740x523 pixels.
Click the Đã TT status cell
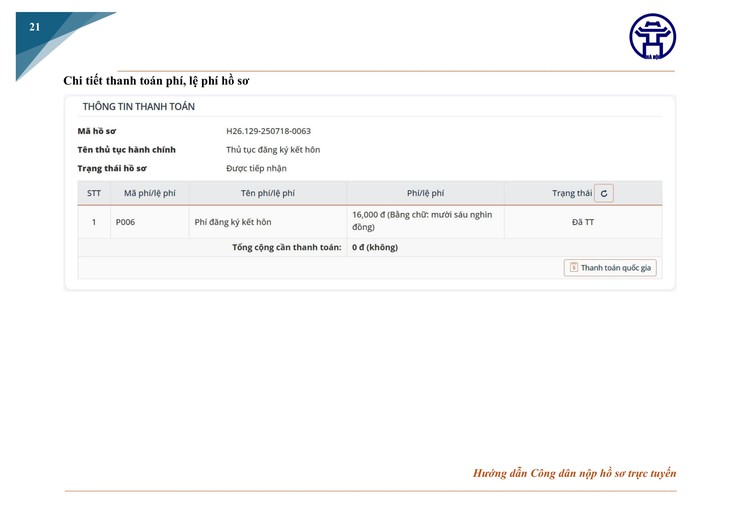click(x=582, y=222)
